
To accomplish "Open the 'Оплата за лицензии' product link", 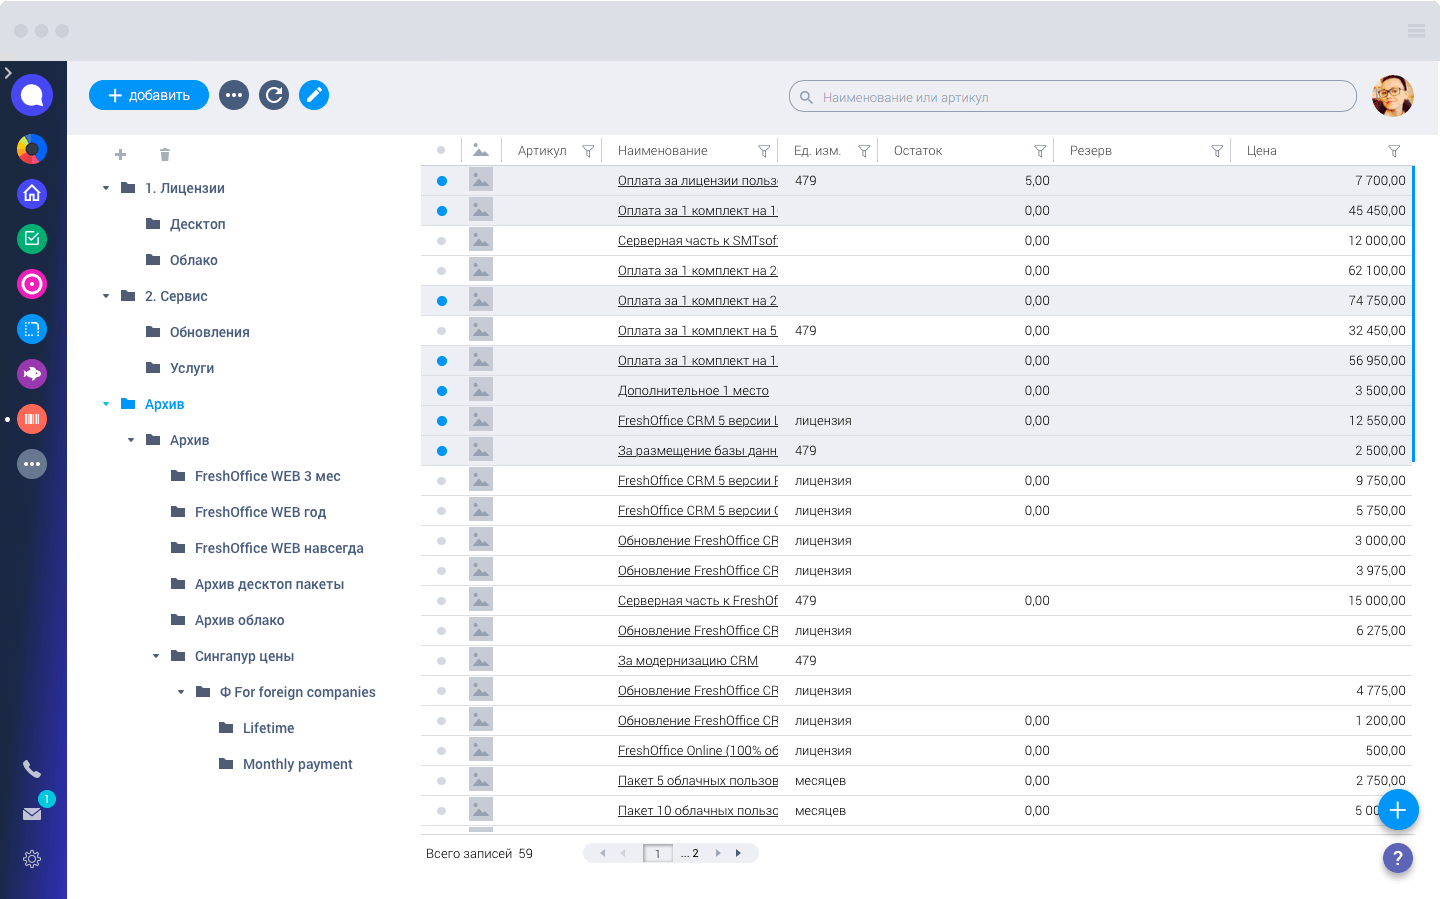I will click(697, 180).
